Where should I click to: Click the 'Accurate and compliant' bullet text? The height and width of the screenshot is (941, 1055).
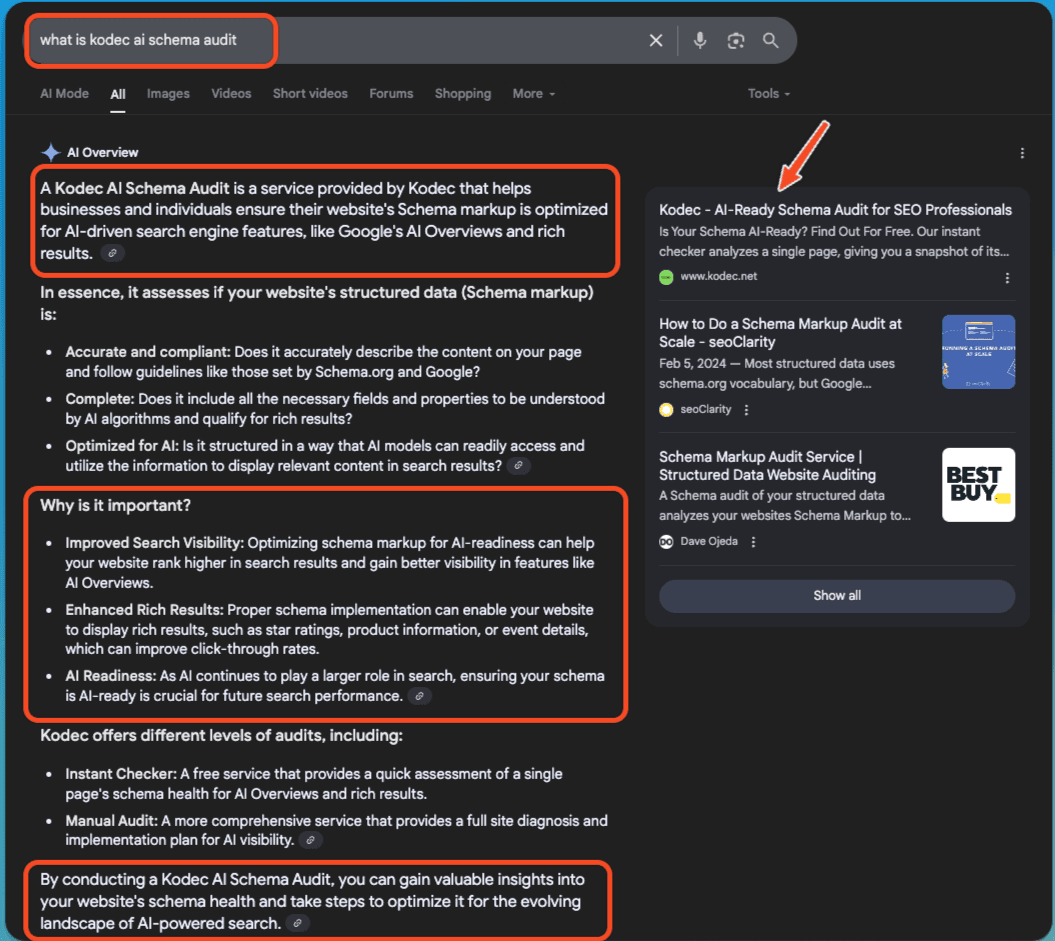(324, 362)
